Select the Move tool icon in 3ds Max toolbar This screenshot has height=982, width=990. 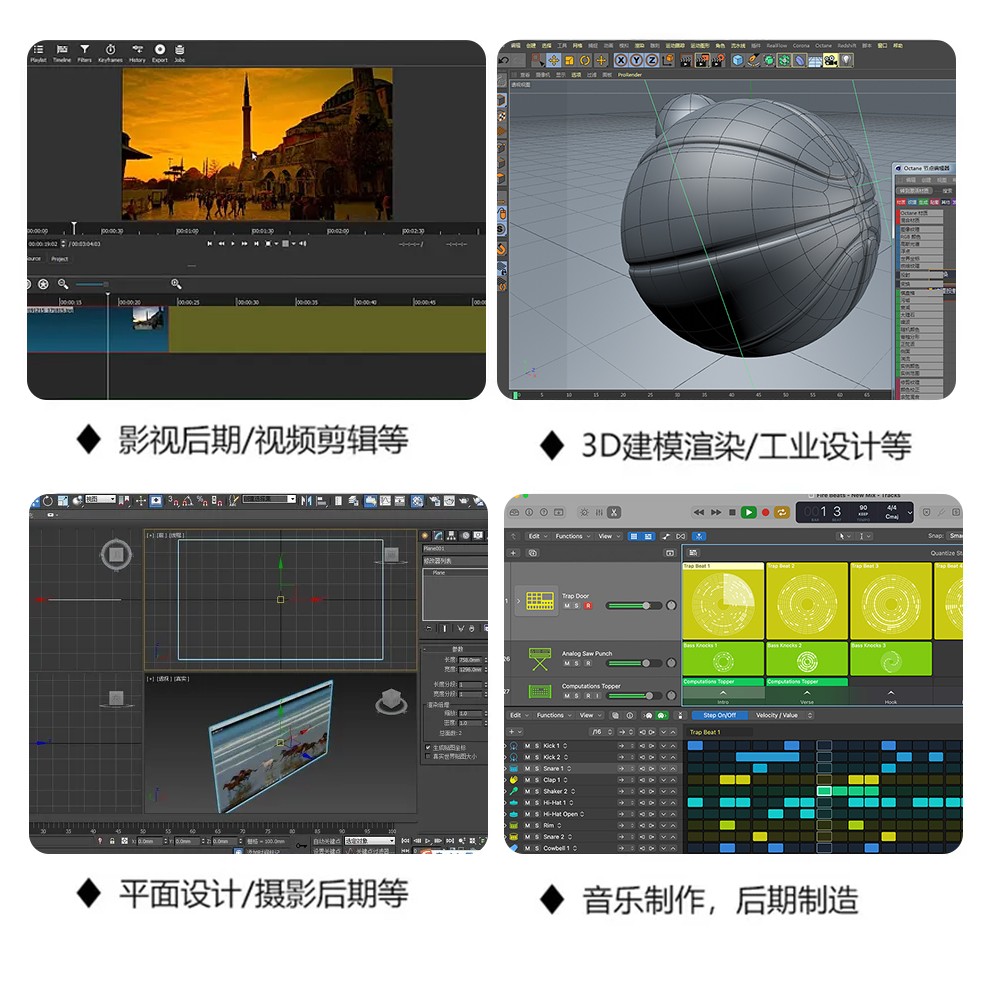coord(141,501)
